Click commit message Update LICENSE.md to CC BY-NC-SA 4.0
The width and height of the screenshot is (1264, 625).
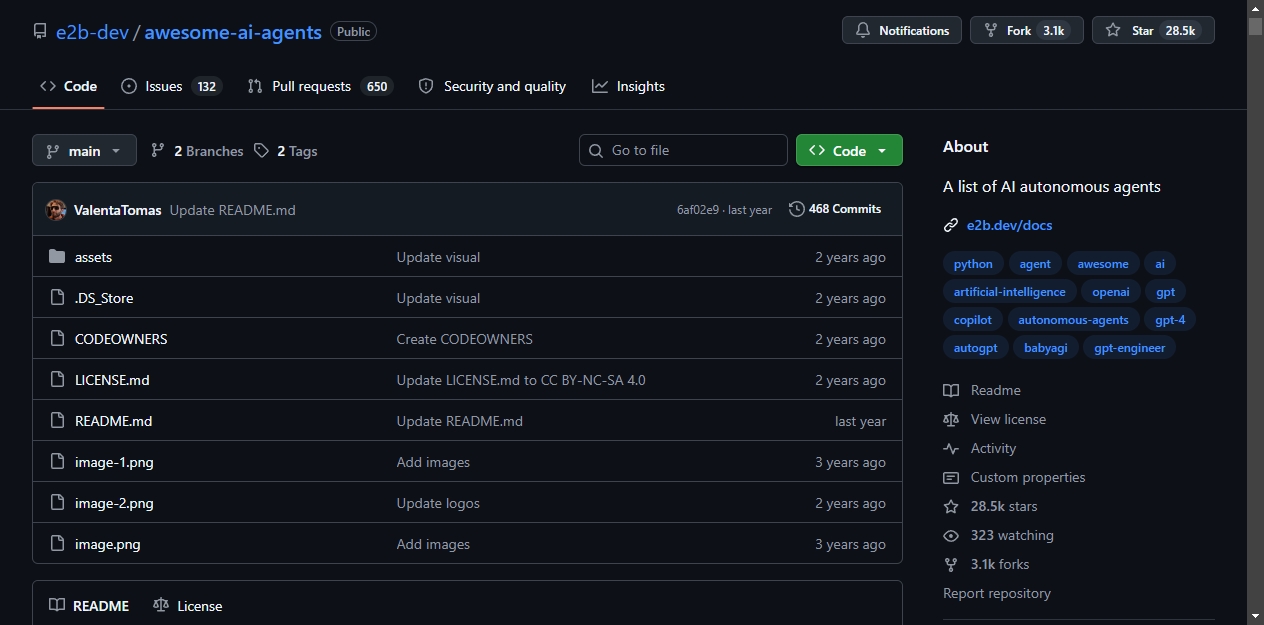pos(521,380)
